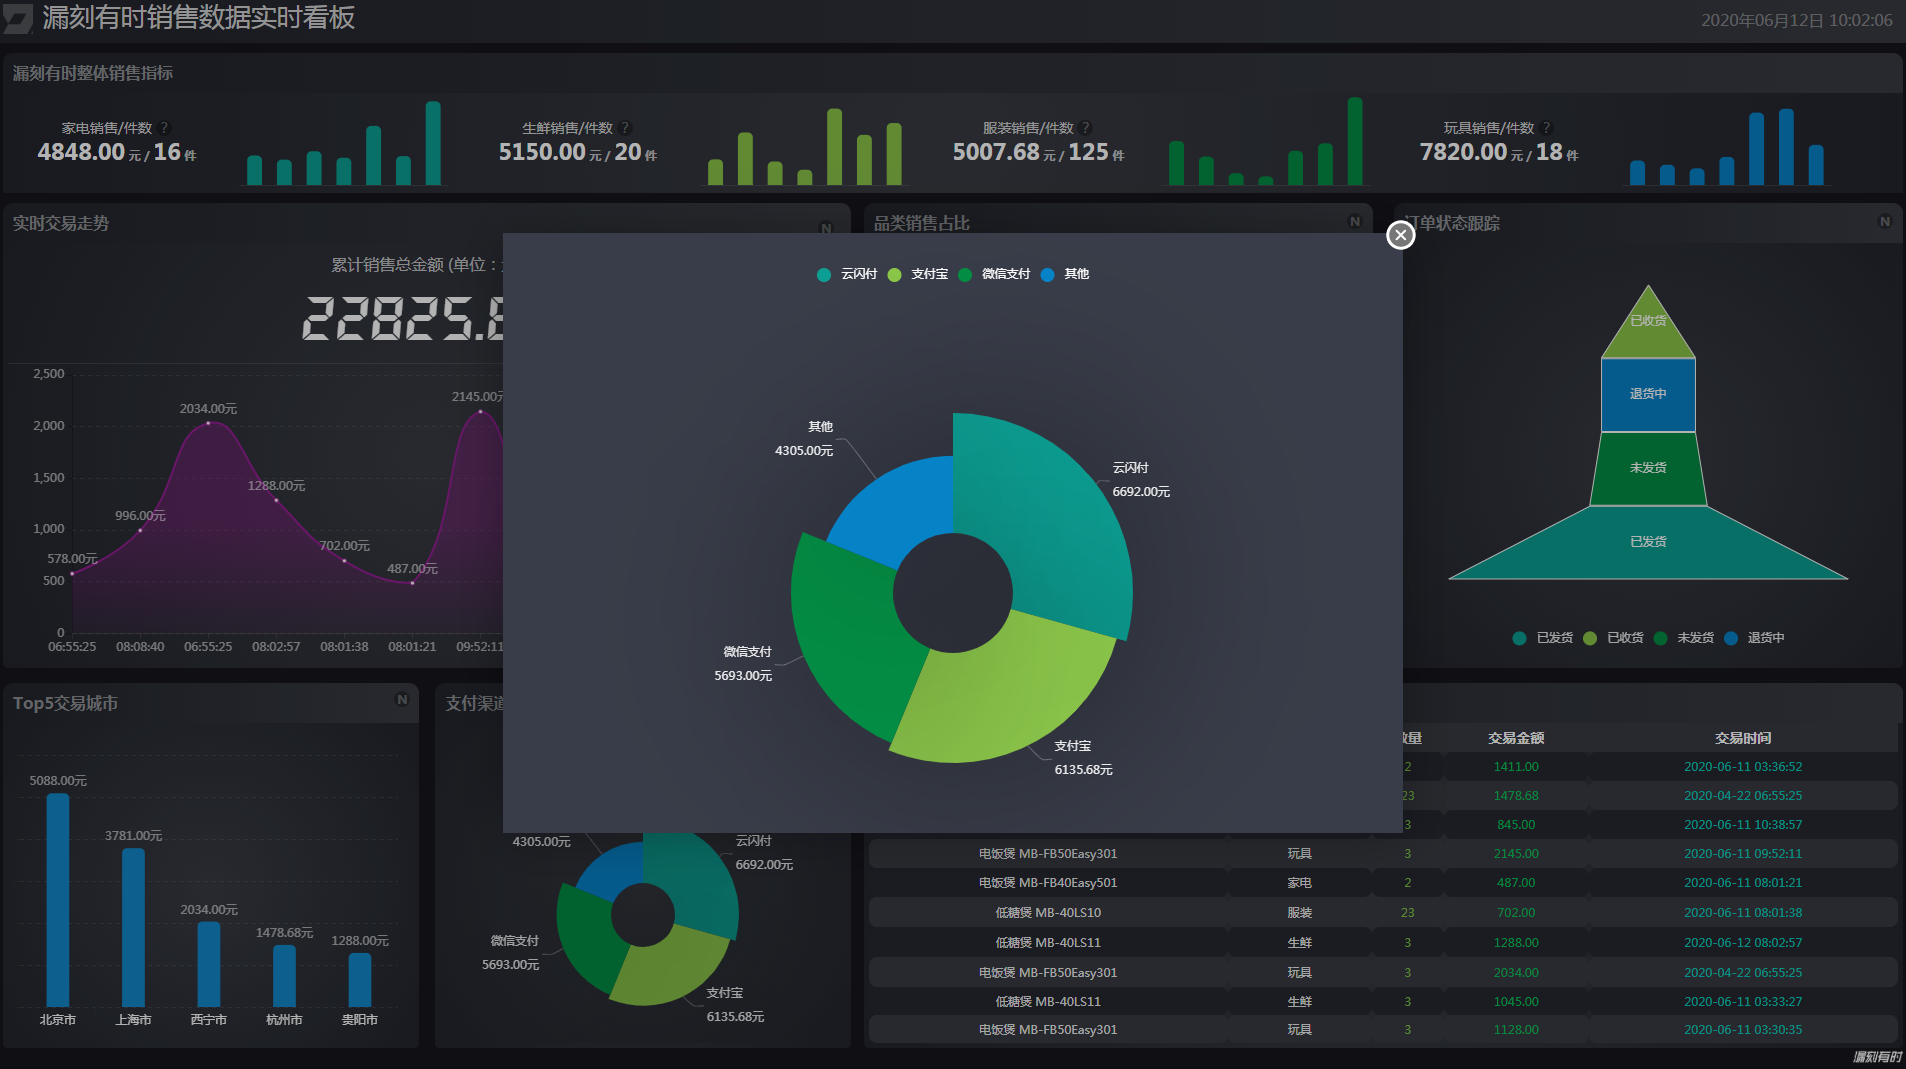
Task: Click the 西宁市 bar in Top5 chart
Action: click(x=209, y=964)
